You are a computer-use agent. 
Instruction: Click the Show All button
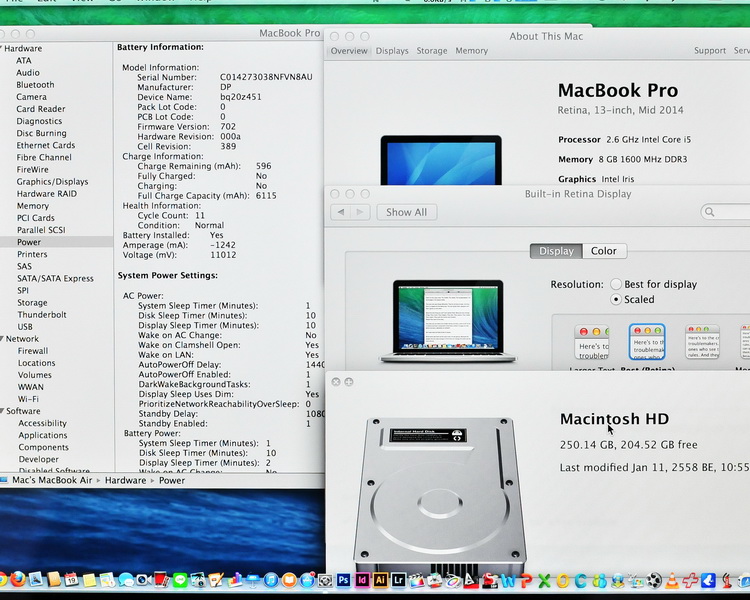(407, 212)
